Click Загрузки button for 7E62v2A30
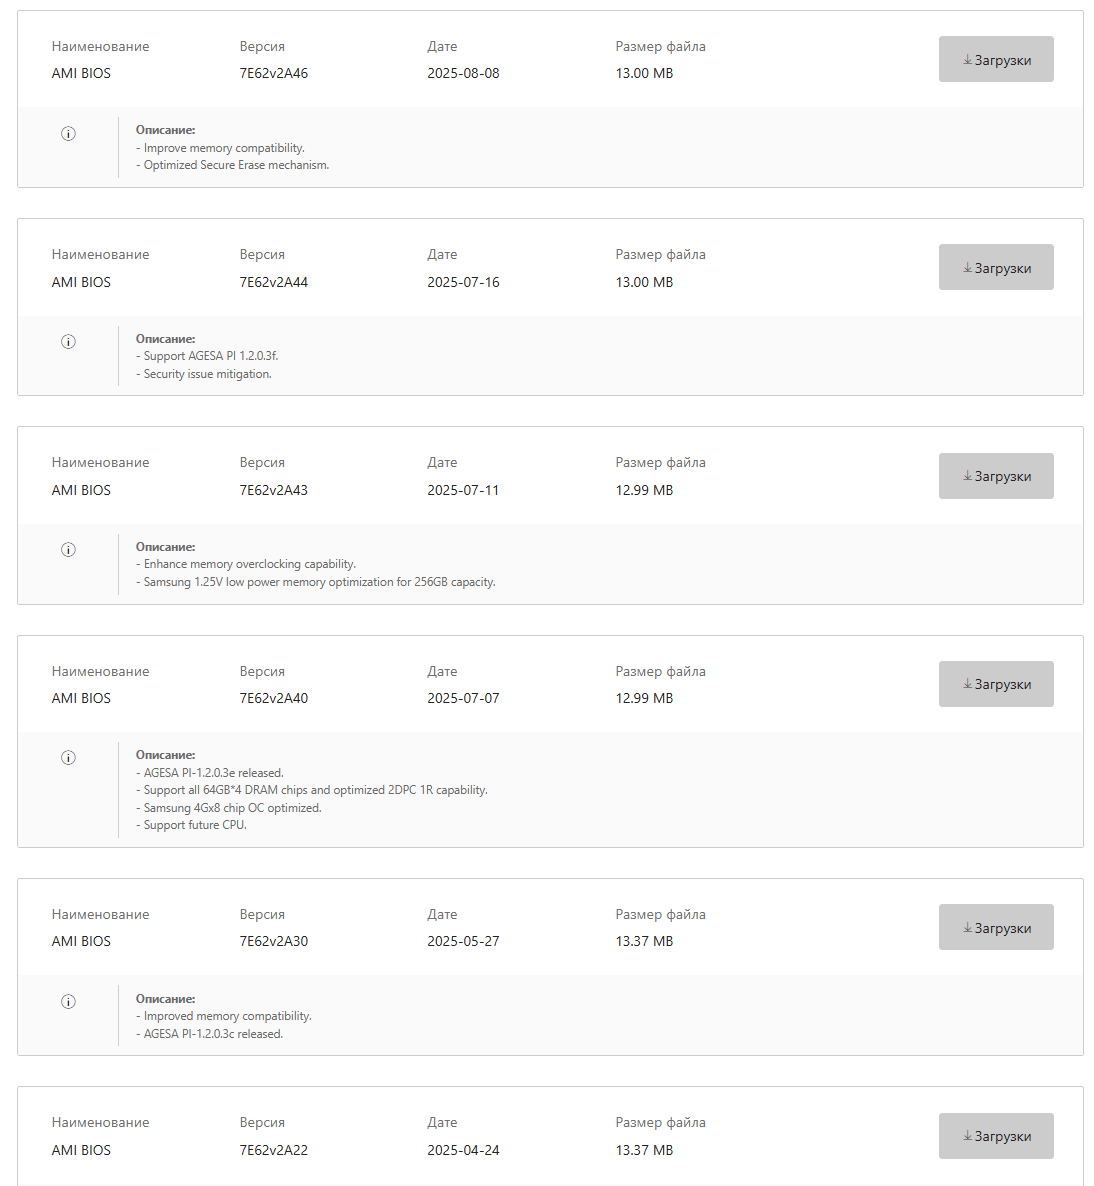 tap(996, 927)
